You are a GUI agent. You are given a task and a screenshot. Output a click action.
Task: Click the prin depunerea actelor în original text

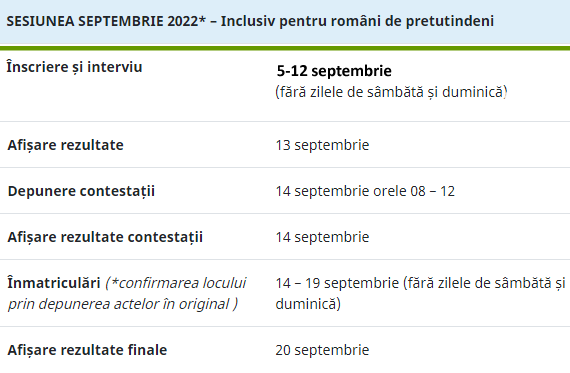(x=123, y=304)
